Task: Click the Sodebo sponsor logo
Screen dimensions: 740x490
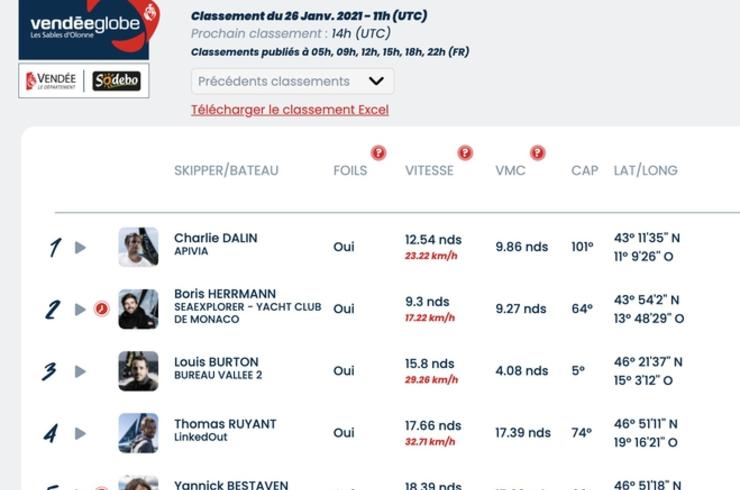Action: (x=117, y=81)
